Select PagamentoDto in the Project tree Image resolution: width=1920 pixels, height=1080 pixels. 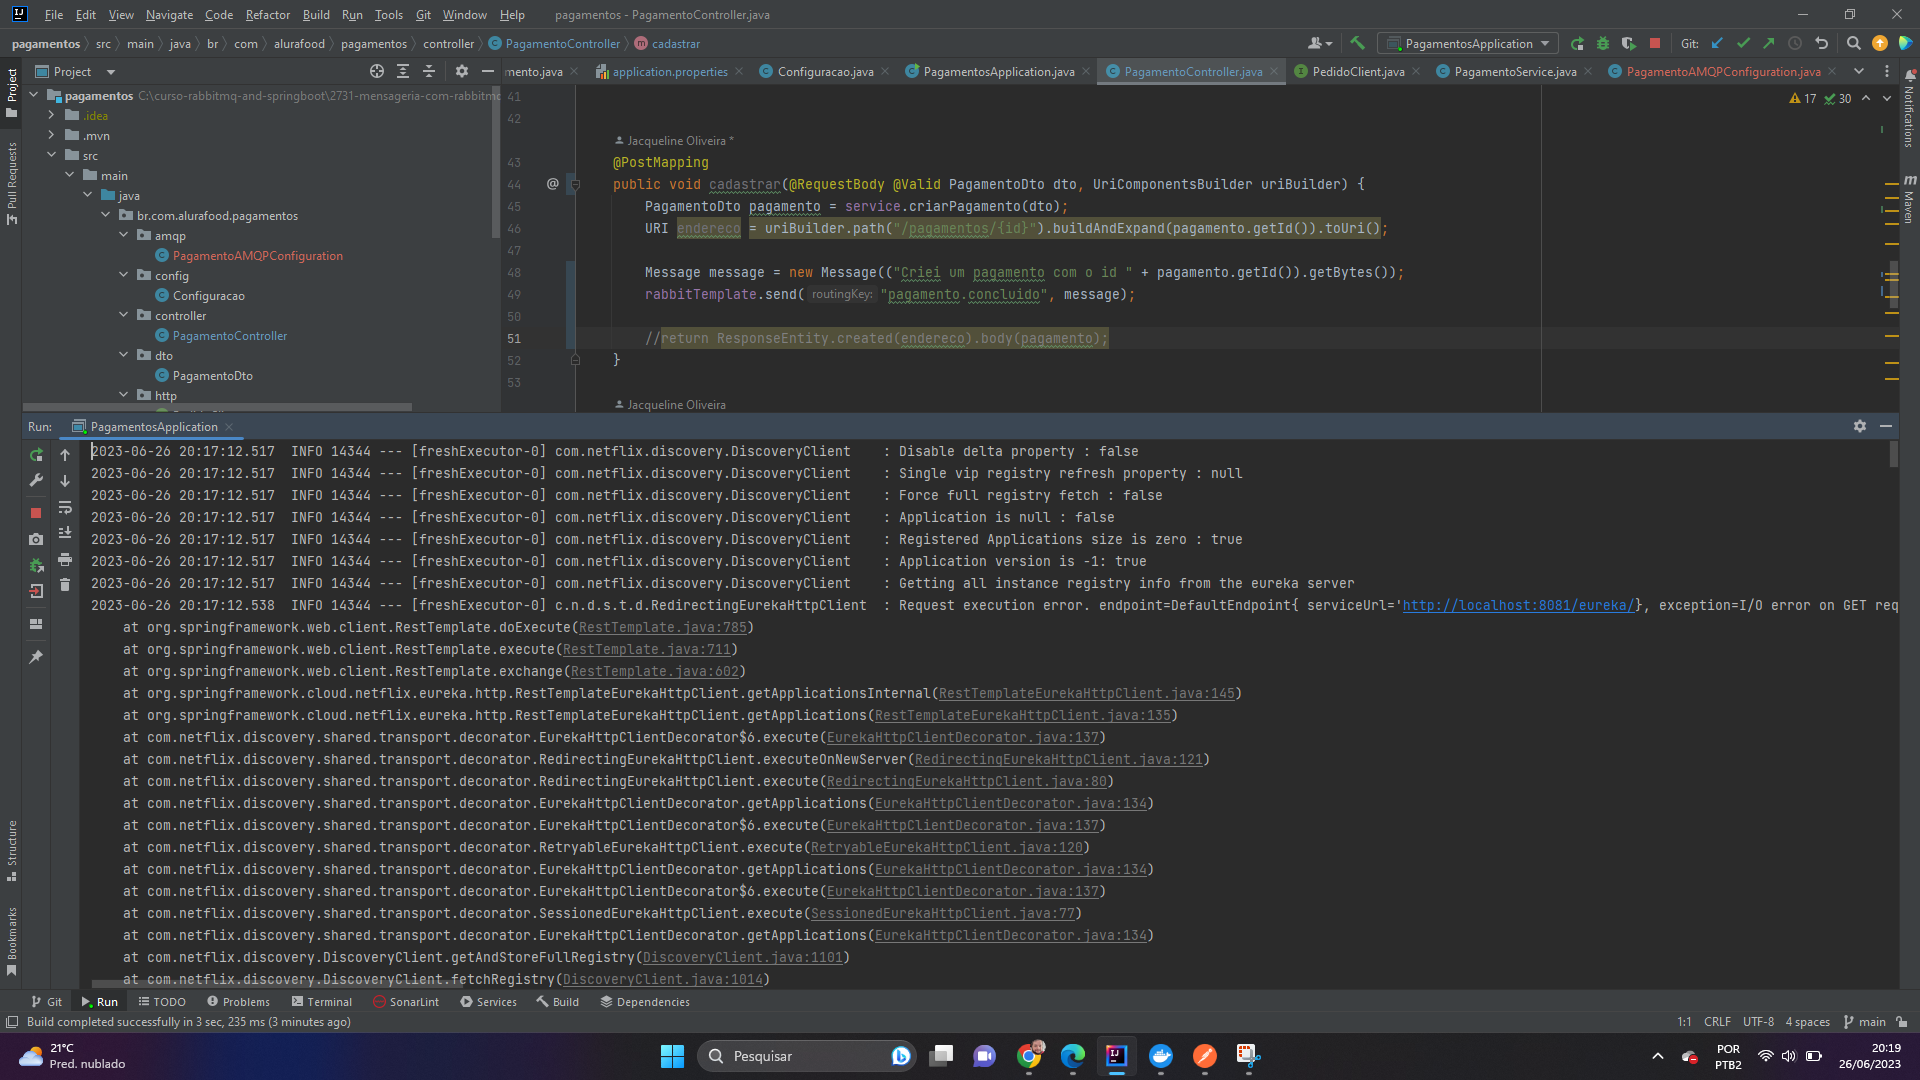212,376
